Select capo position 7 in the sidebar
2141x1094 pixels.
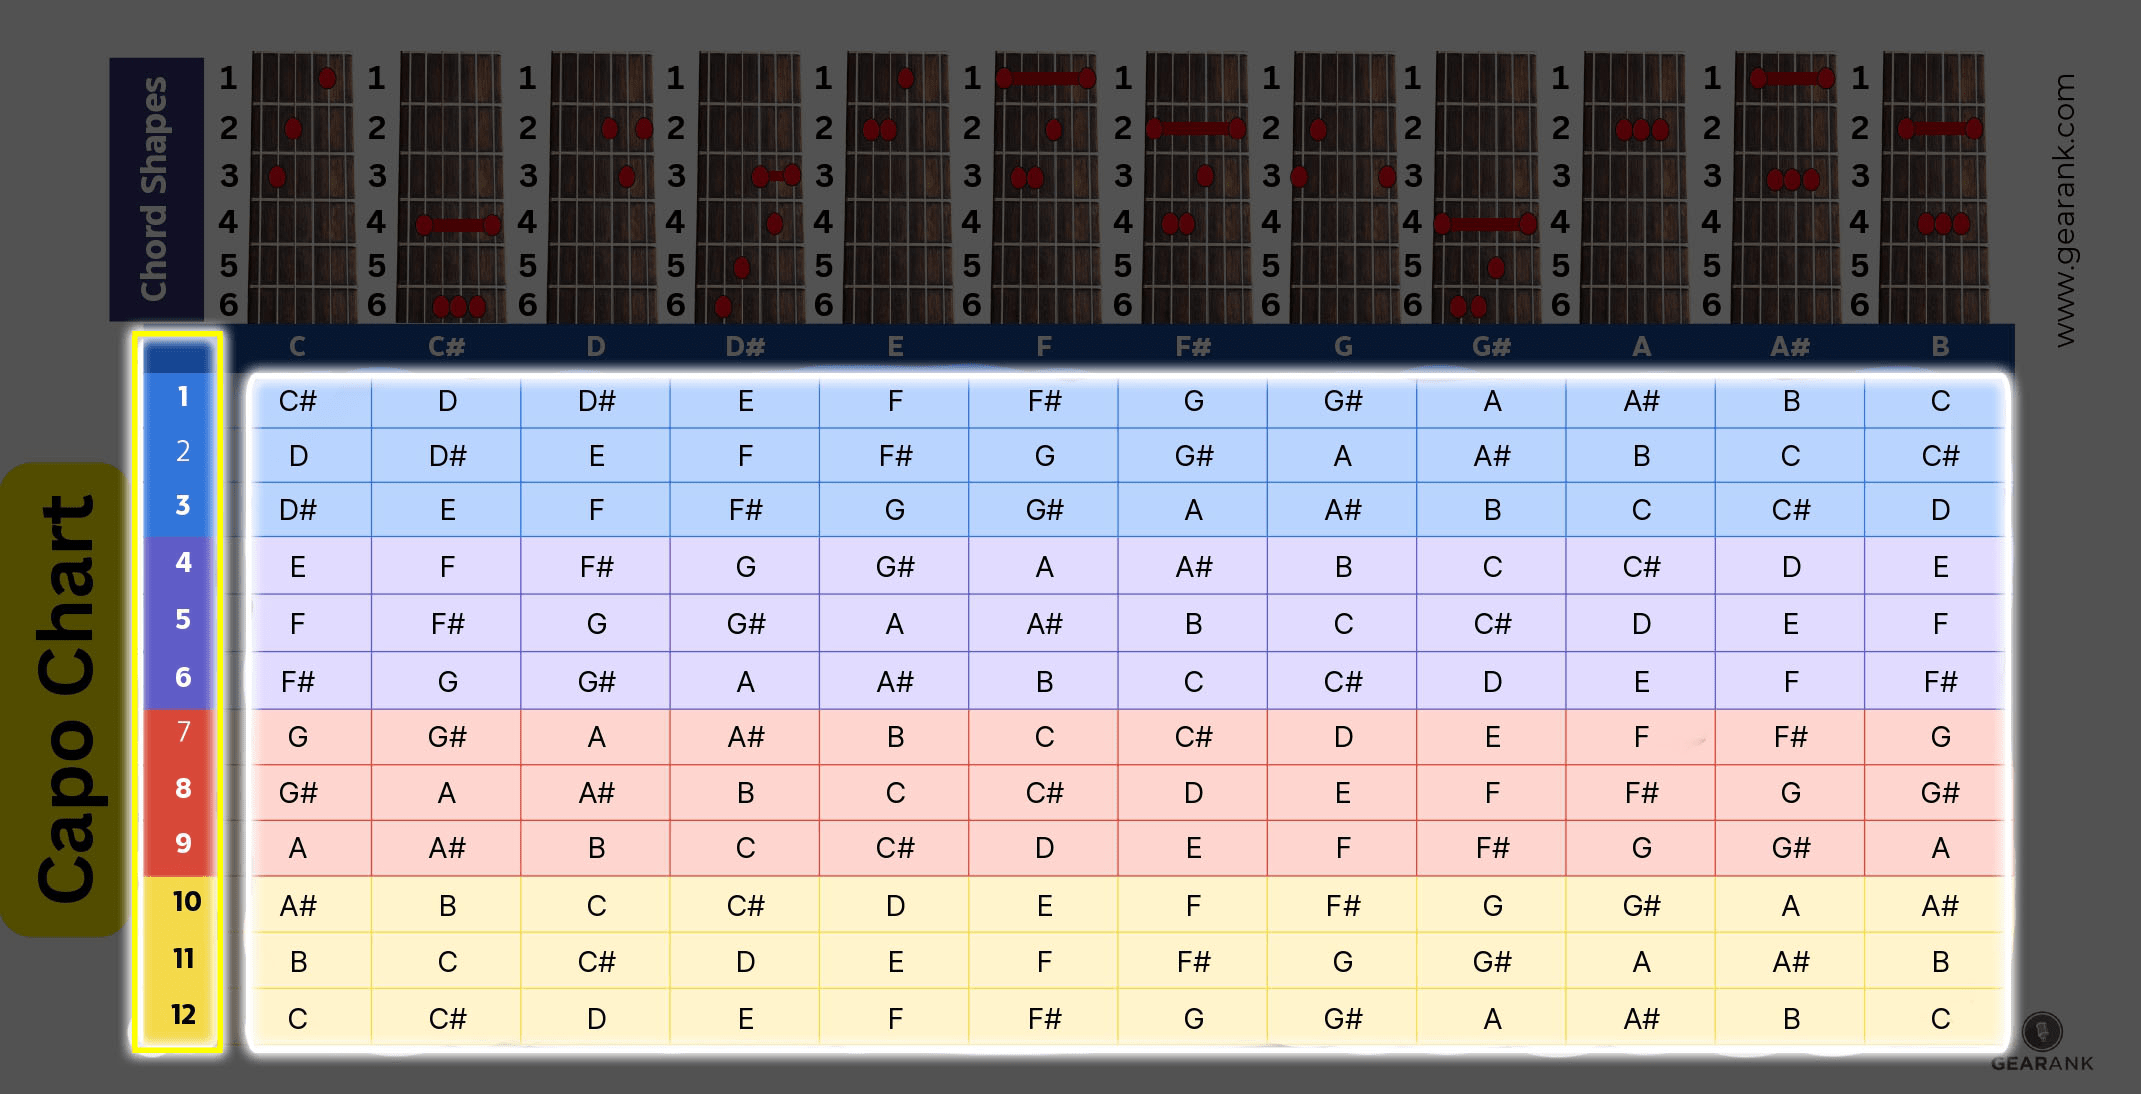tap(183, 737)
